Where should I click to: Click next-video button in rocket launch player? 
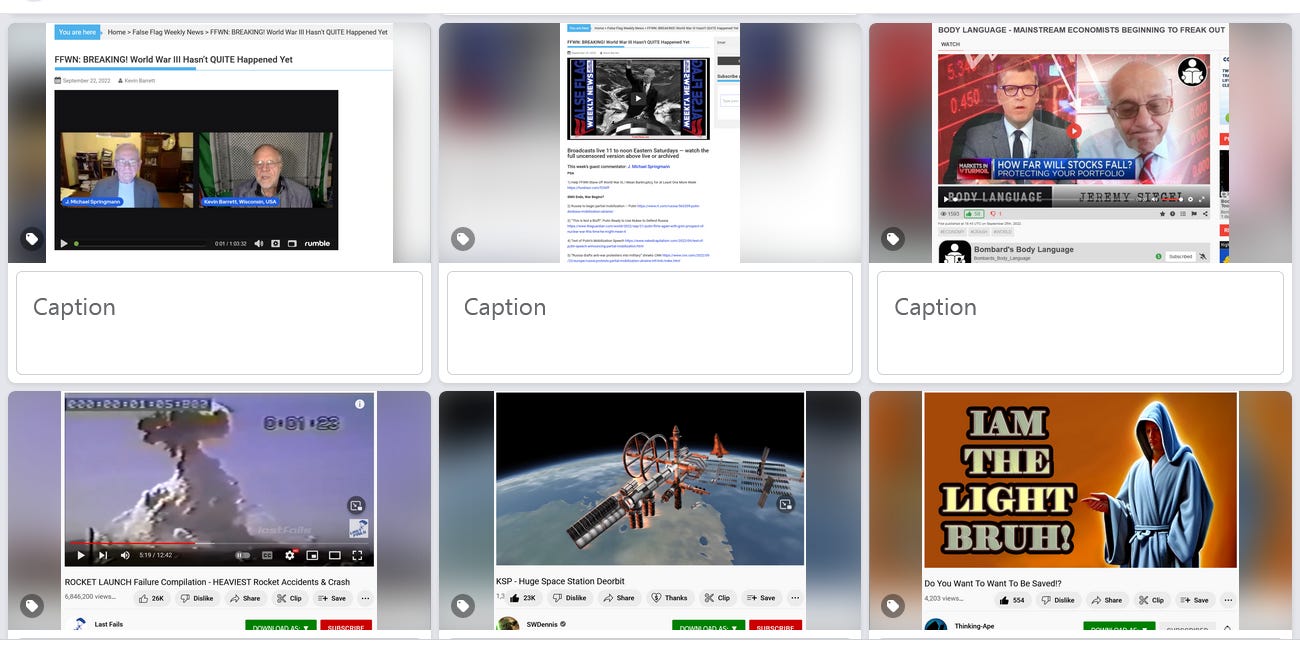tap(102, 555)
